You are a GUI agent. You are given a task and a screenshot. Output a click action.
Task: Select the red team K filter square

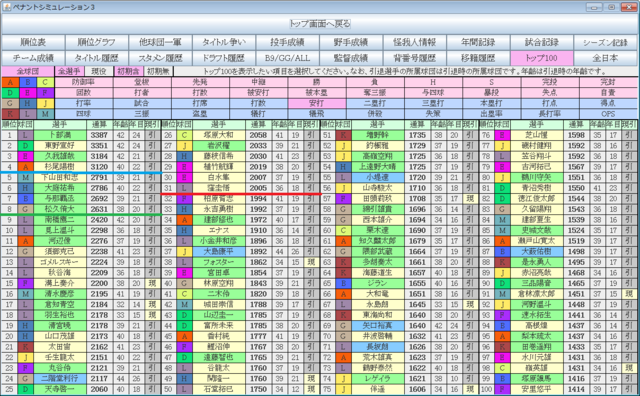point(10,114)
